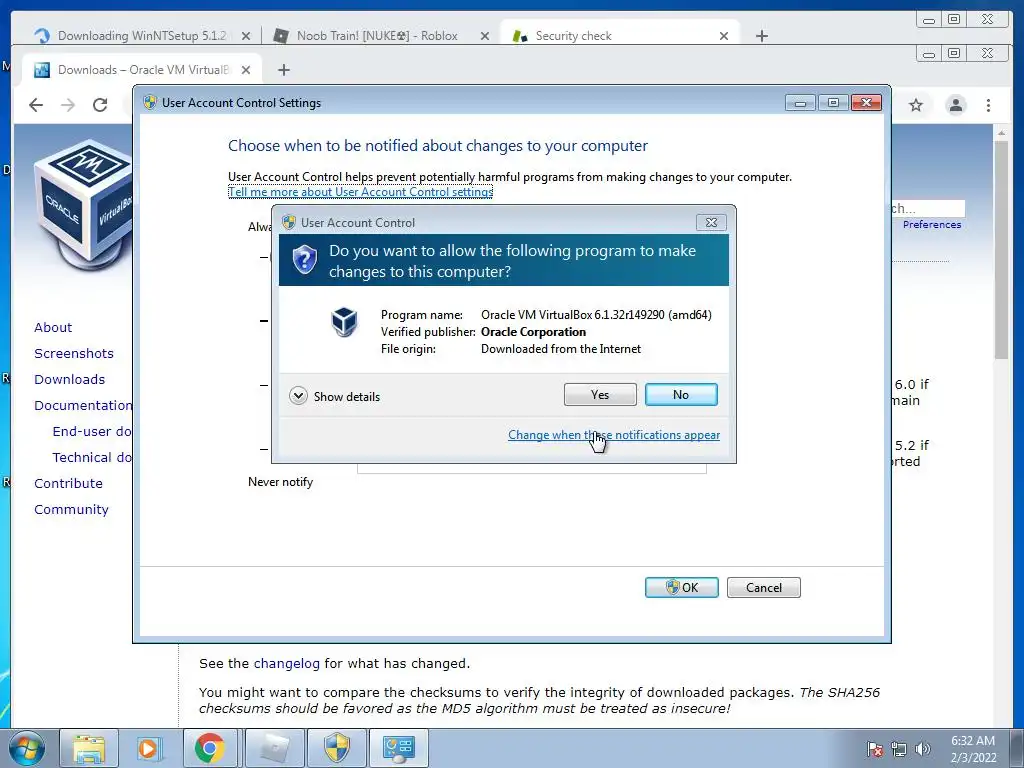The height and width of the screenshot is (768, 1024).
Task: Open the Chrome profile icon
Action: 955,105
